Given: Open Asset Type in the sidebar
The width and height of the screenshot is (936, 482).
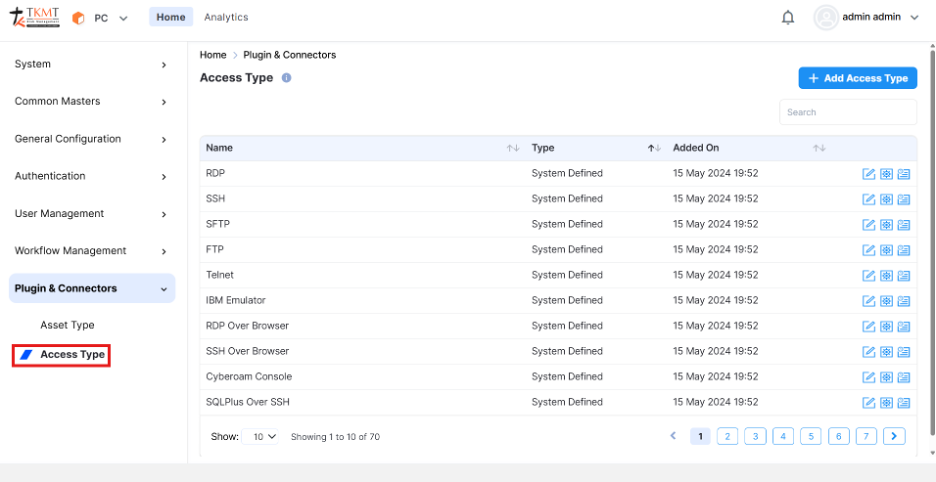Looking at the screenshot, I should [67, 325].
